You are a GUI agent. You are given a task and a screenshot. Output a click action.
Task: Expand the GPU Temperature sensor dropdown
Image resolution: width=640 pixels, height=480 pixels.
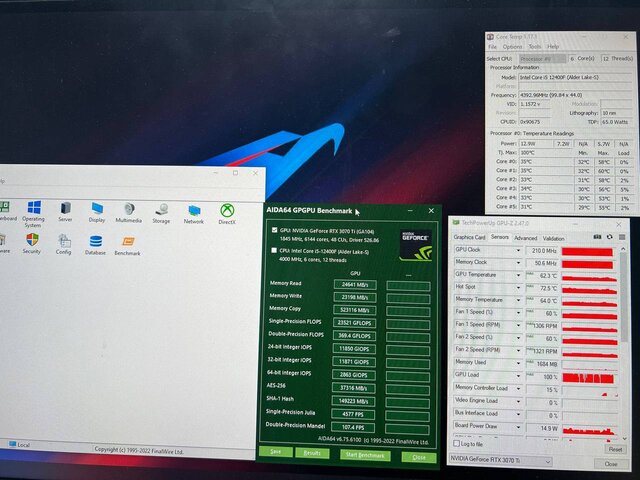(x=519, y=275)
